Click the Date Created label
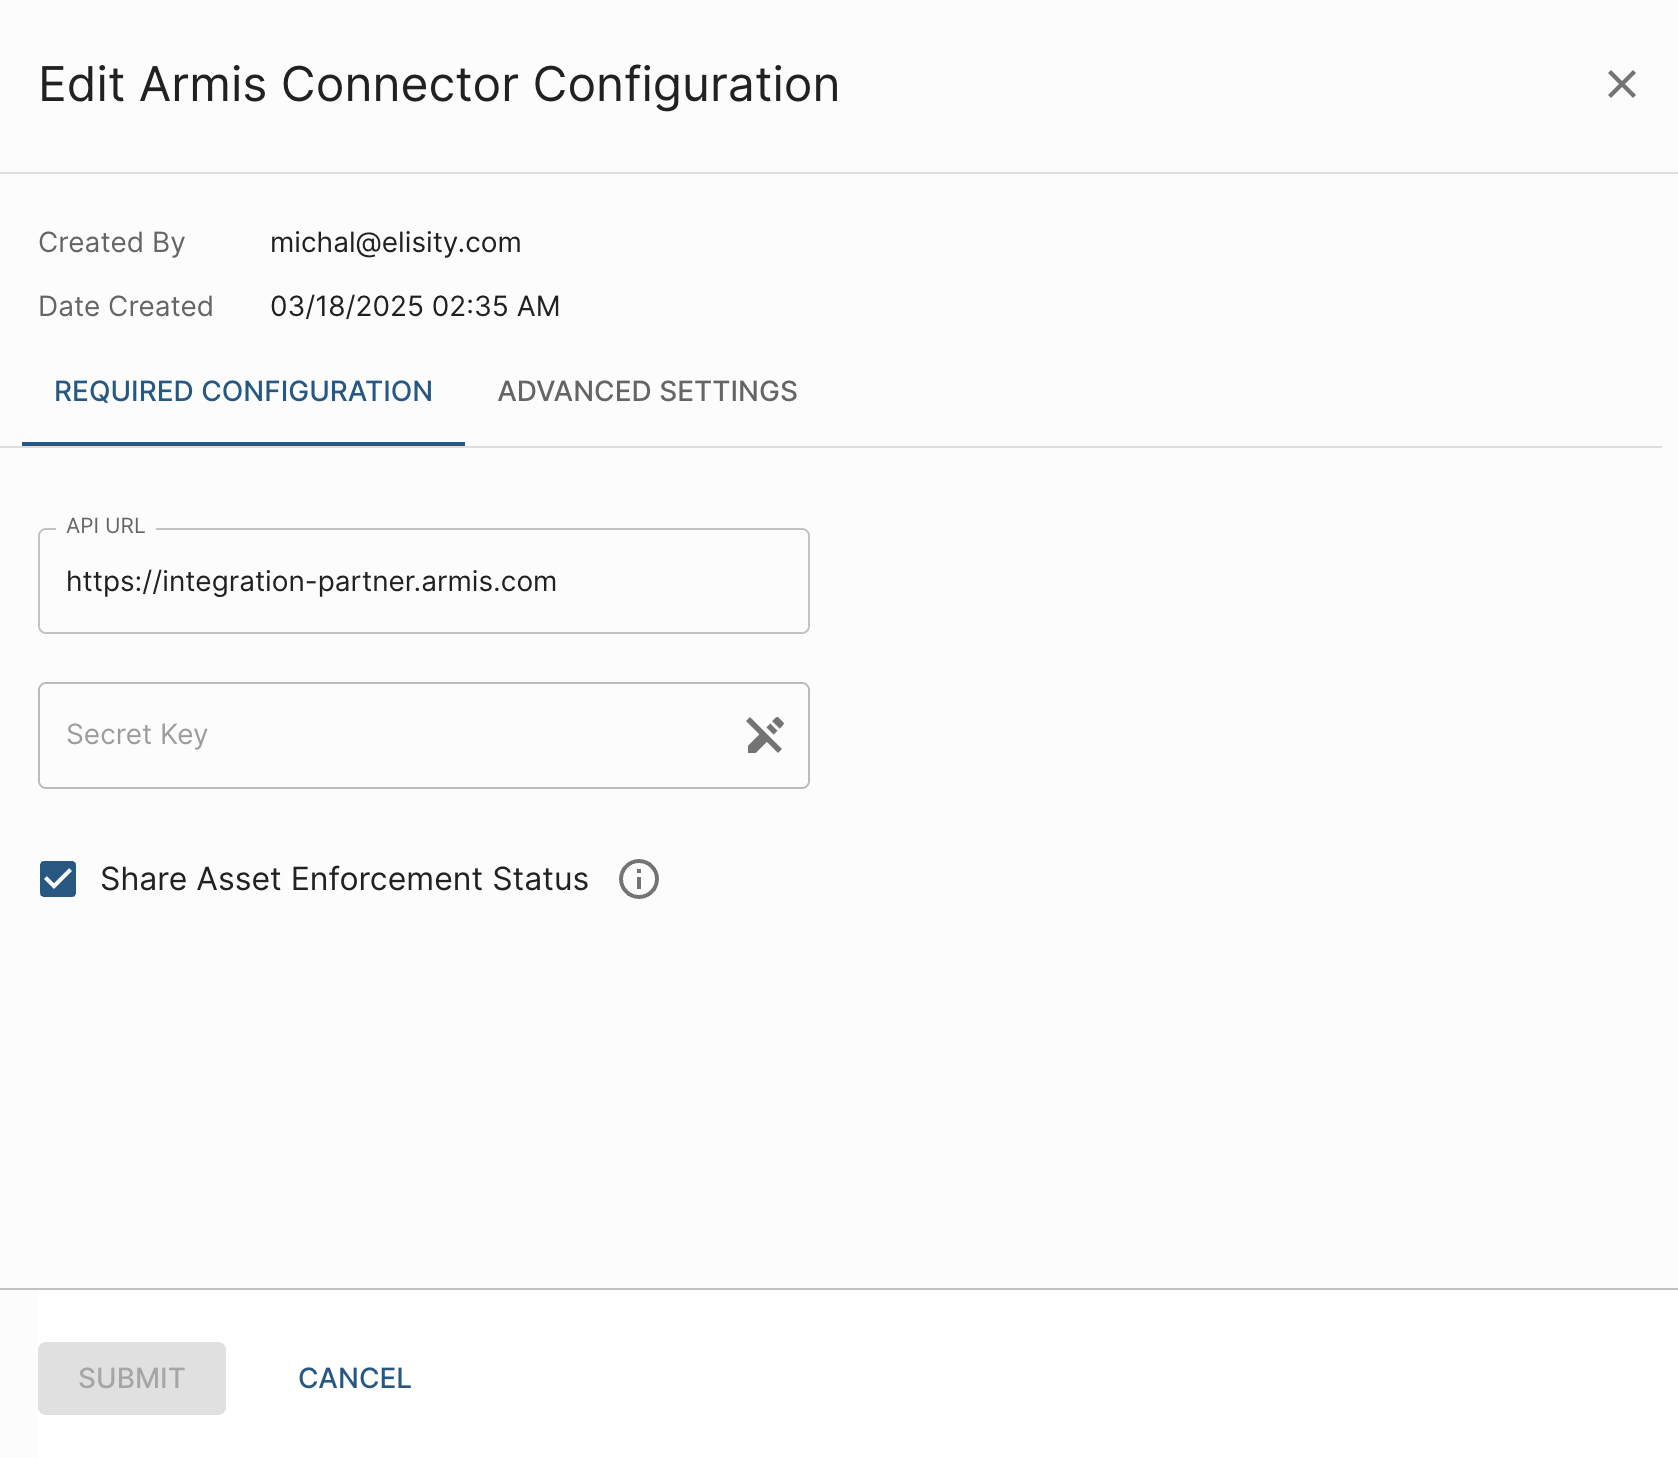This screenshot has height=1458, width=1678. (x=125, y=306)
